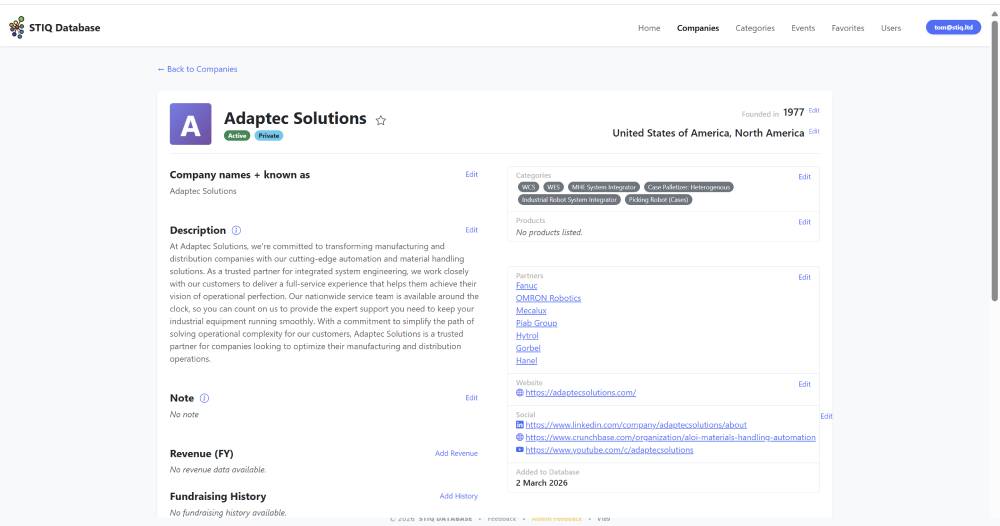Image resolution: width=1000 pixels, height=526 pixels.
Task: Click the Note info icon
Action: coord(204,398)
